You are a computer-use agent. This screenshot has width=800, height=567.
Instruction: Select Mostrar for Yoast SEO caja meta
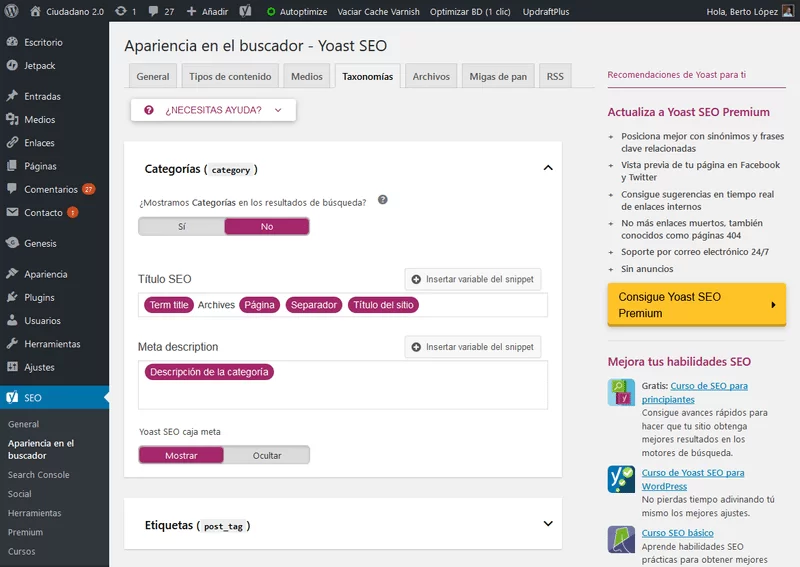[181, 455]
